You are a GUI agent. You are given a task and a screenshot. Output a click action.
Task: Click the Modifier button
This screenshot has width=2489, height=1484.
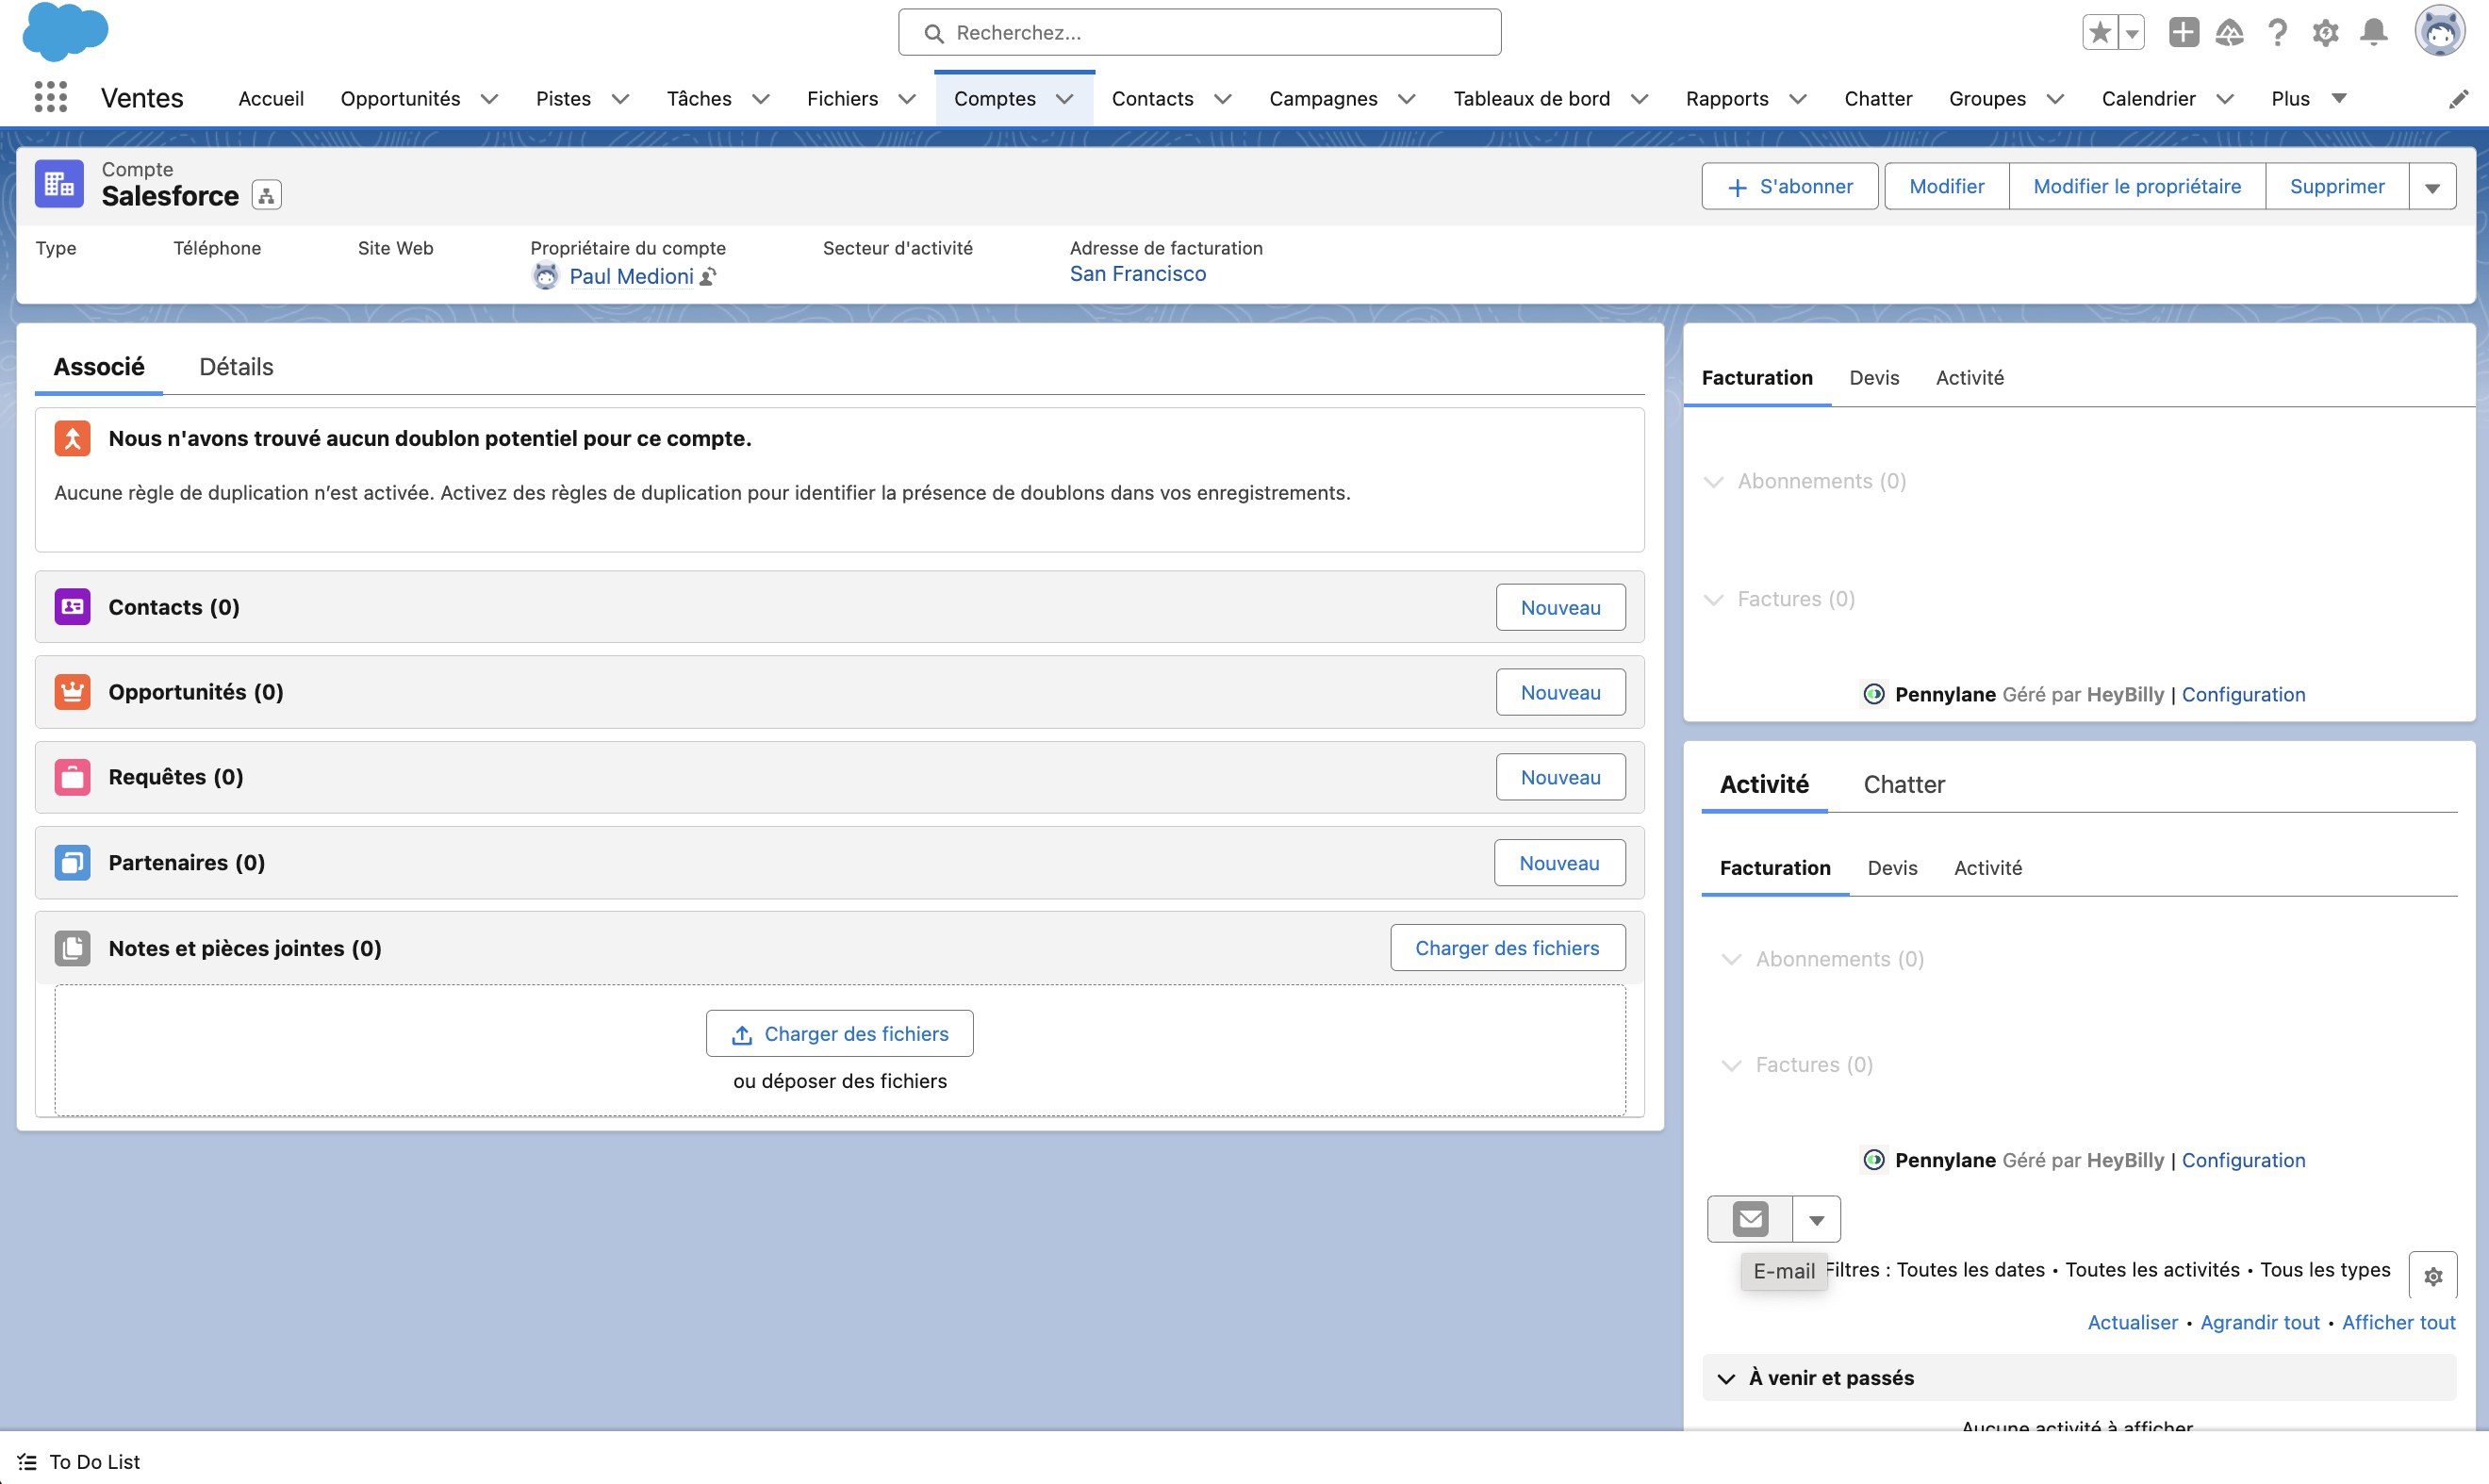(1946, 187)
